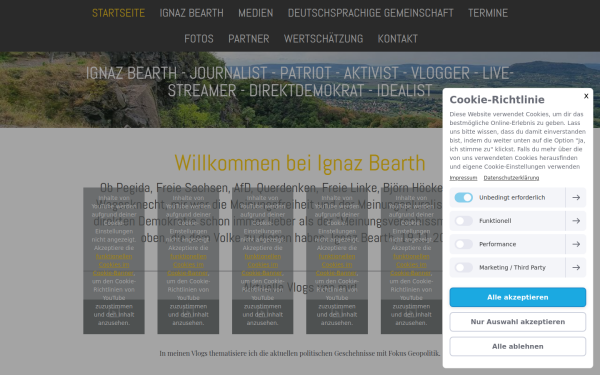Open the Datenschutzerklärung link
The image size is (600, 375).
(x=511, y=178)
